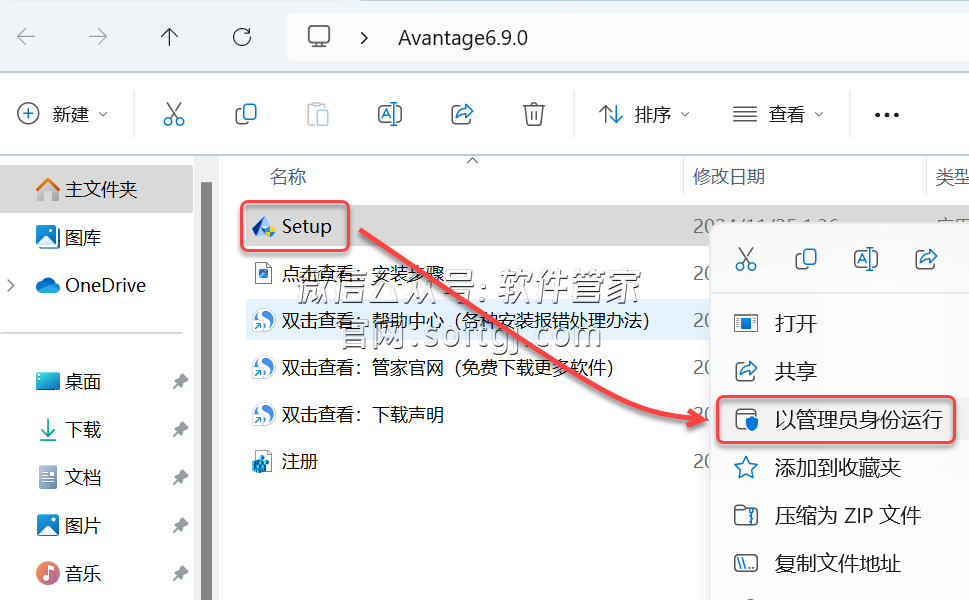The height and width of the screenshot is (600, 969).
Task: Open 下载 in the sidebar
Action: 68,429
